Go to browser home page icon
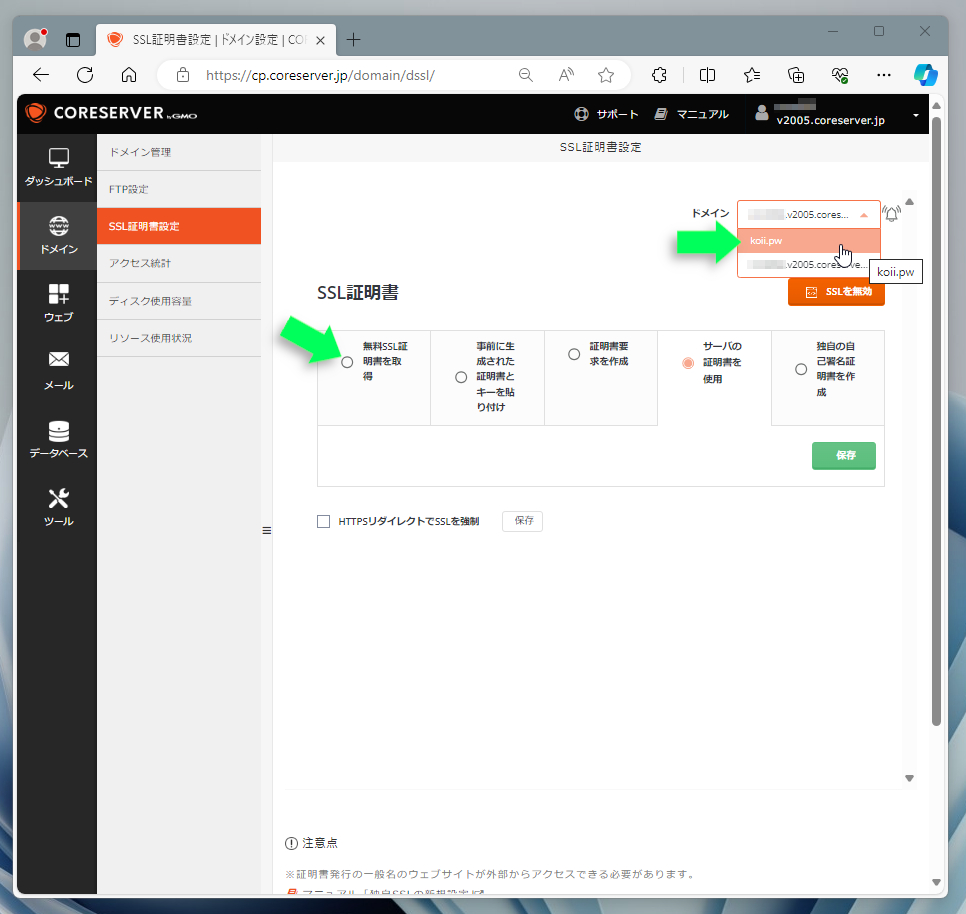 point(129,75)
